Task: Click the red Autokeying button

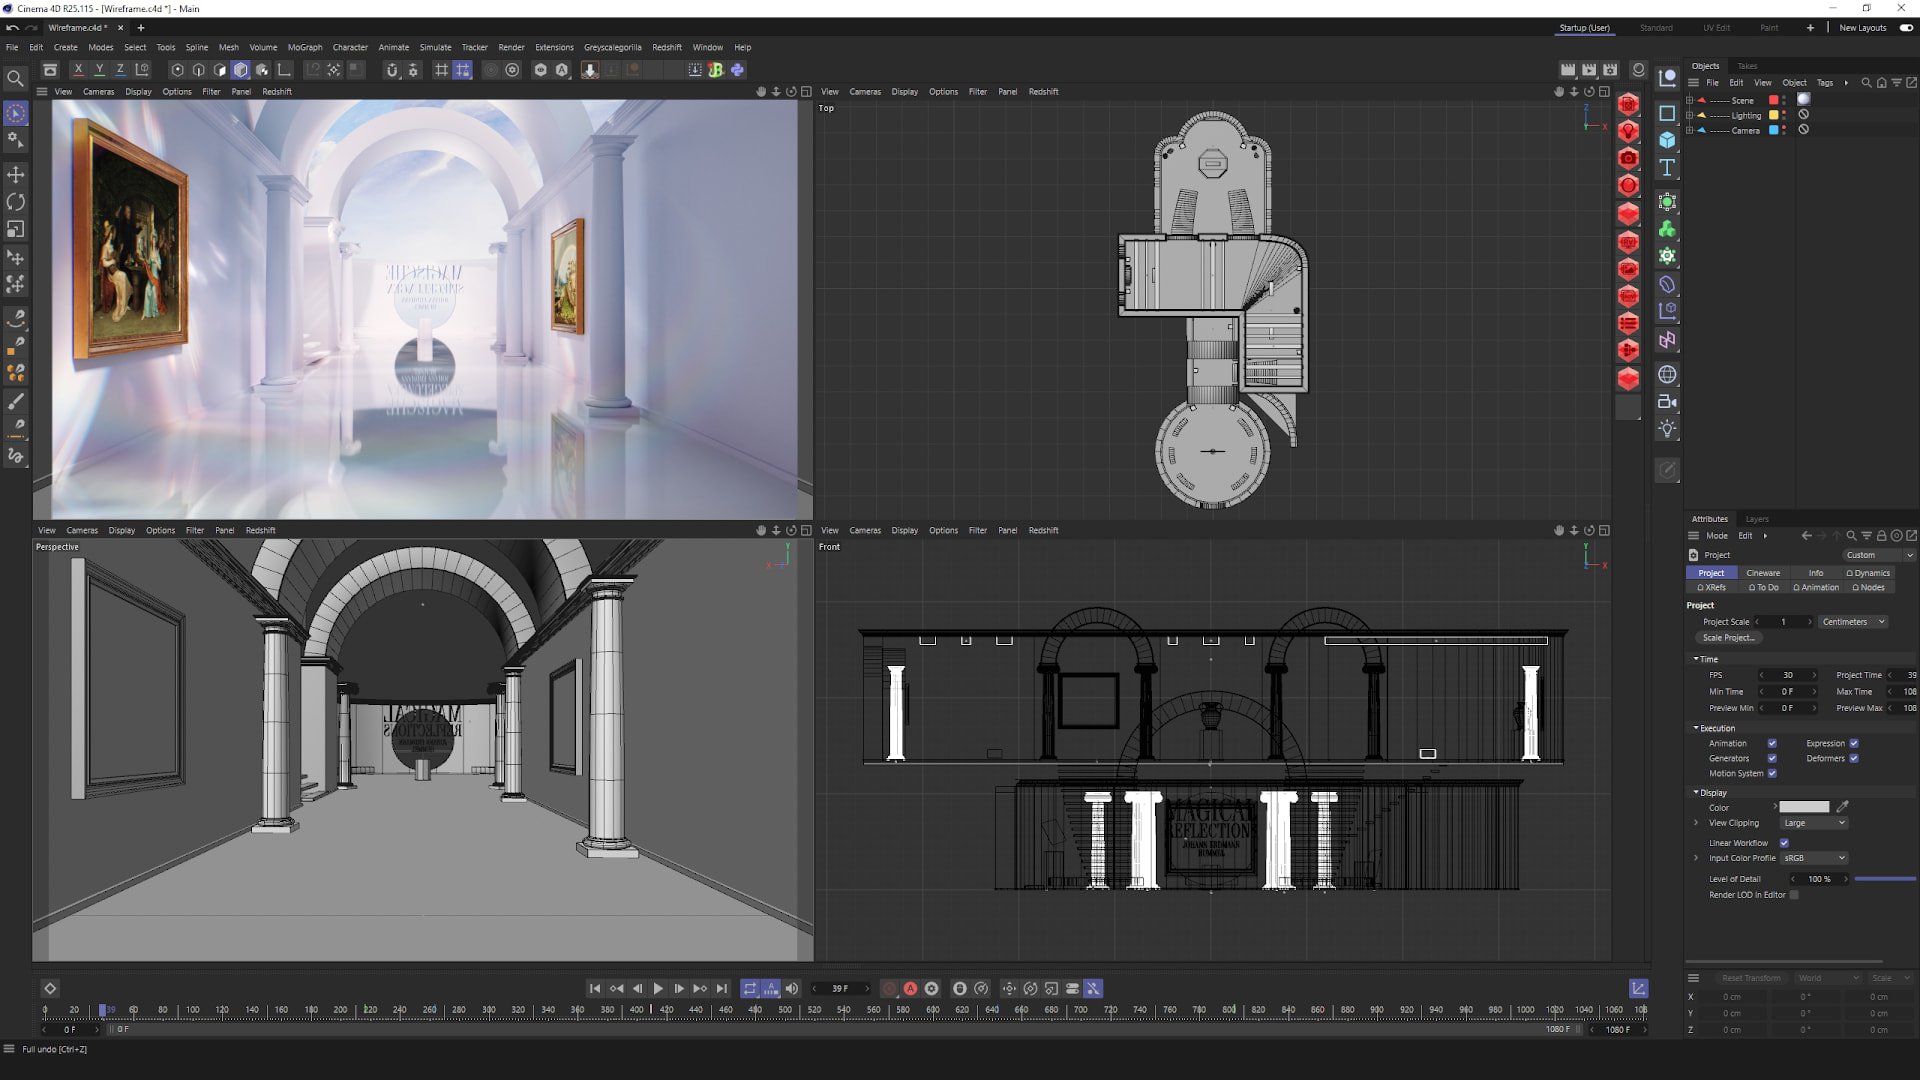Action: [x=910, y=989]
